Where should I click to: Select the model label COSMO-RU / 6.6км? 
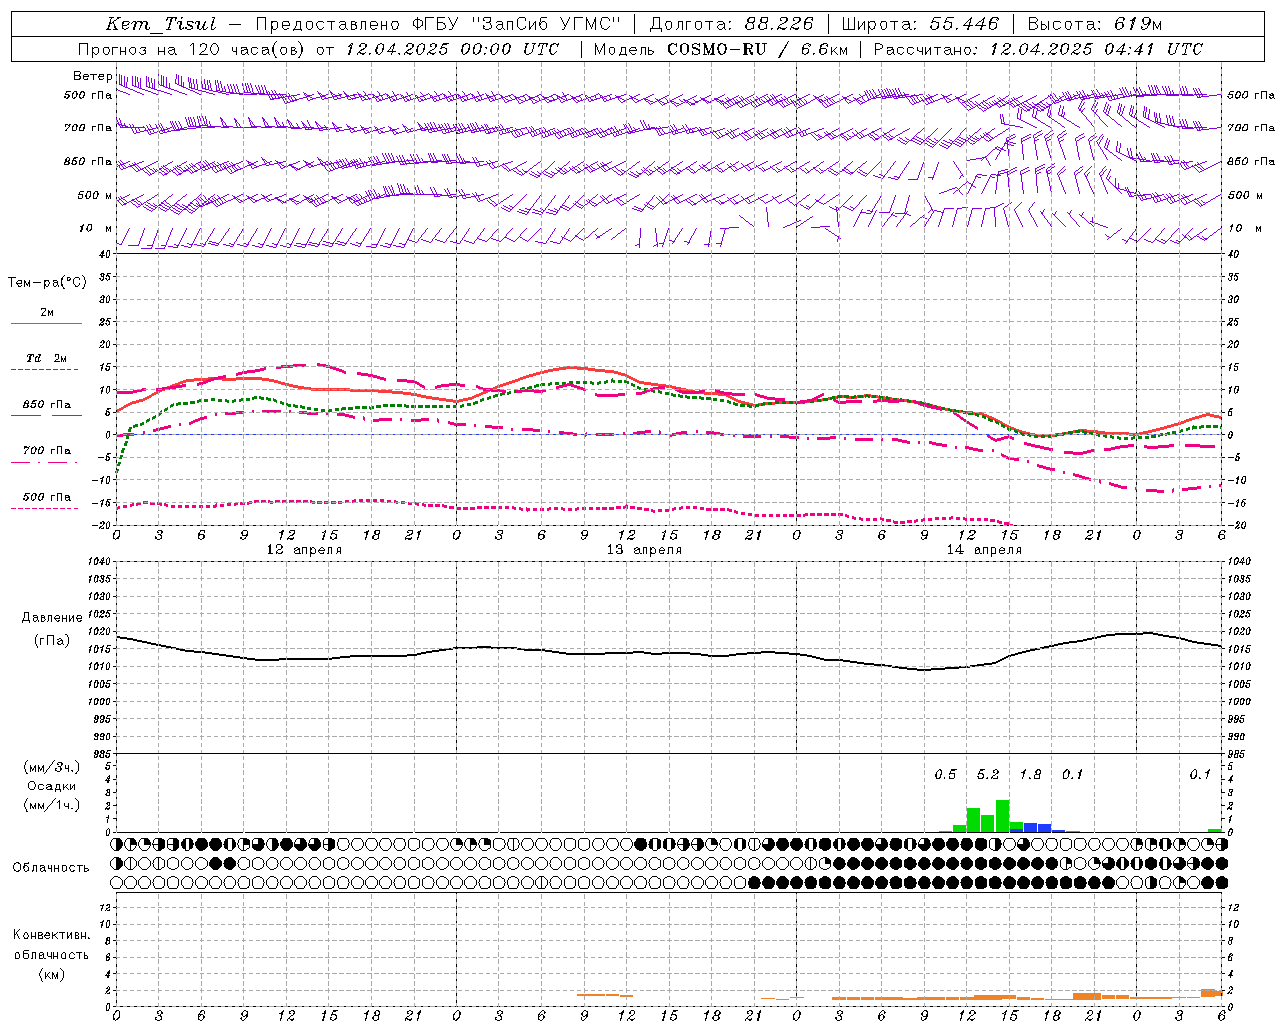coord(757,49)
